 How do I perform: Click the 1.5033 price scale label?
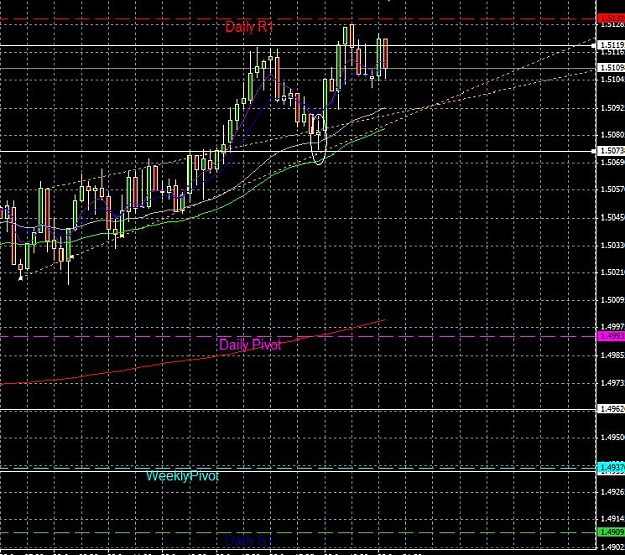click(612, 245)
